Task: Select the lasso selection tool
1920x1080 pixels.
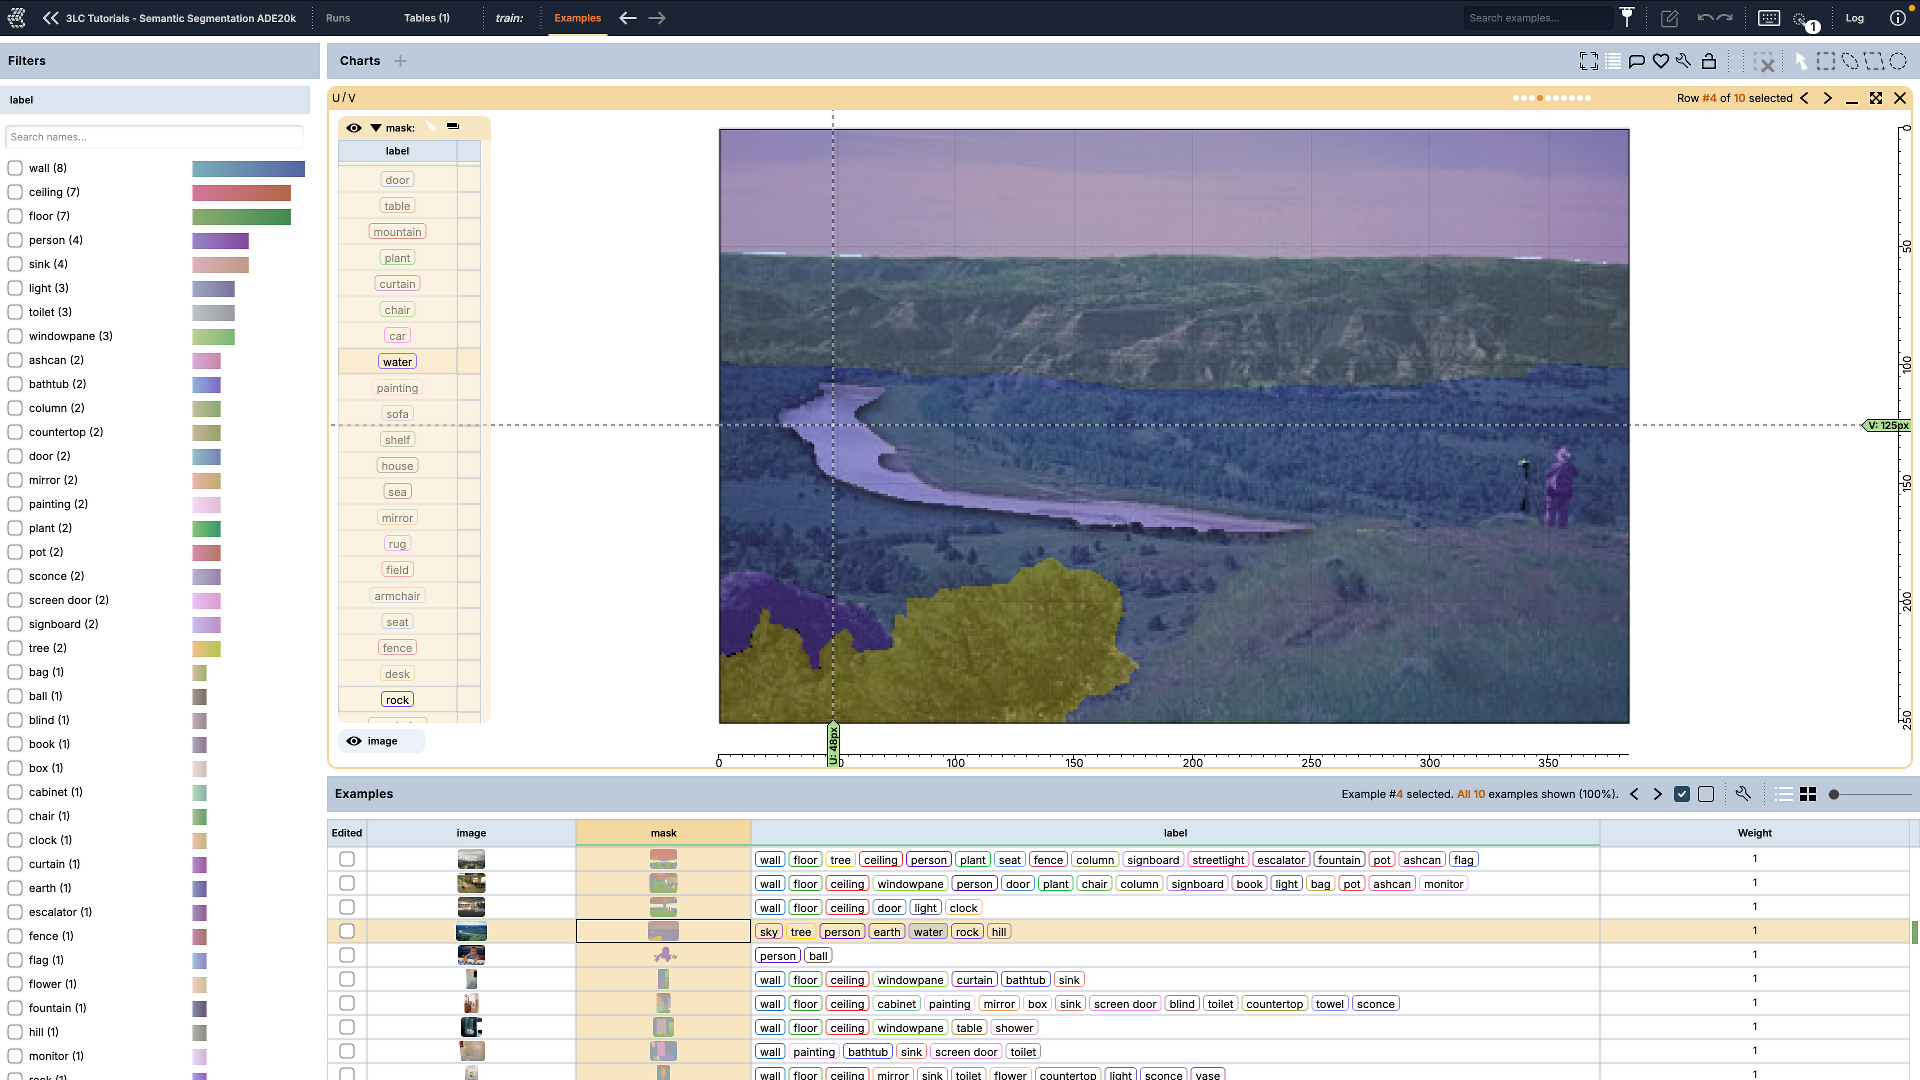Action: click(1850, 61)
